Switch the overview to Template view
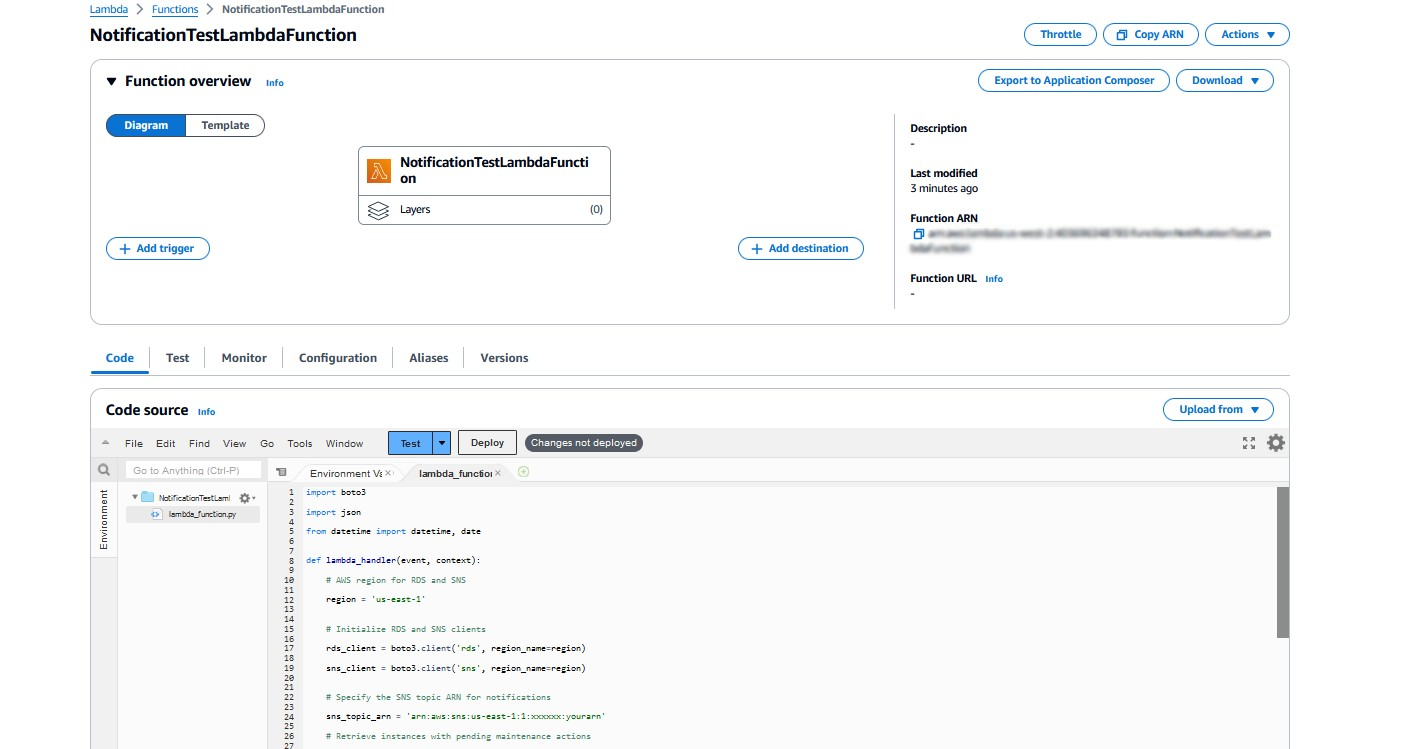The image size is (1407, 749). tap(225, 126)
